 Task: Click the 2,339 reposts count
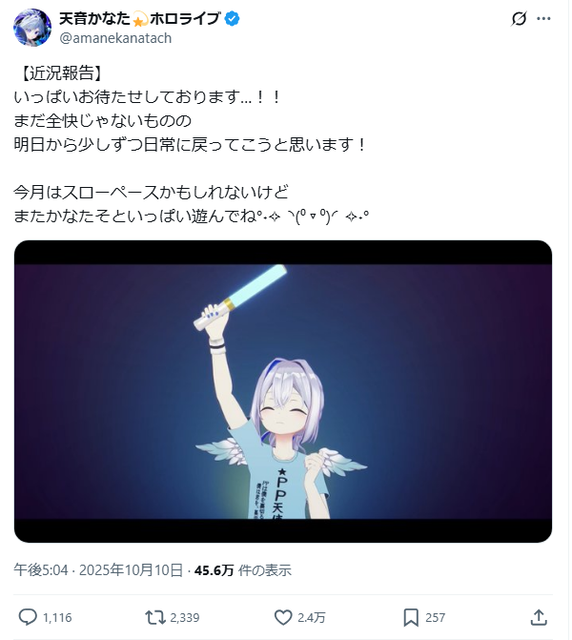(185, 618)
